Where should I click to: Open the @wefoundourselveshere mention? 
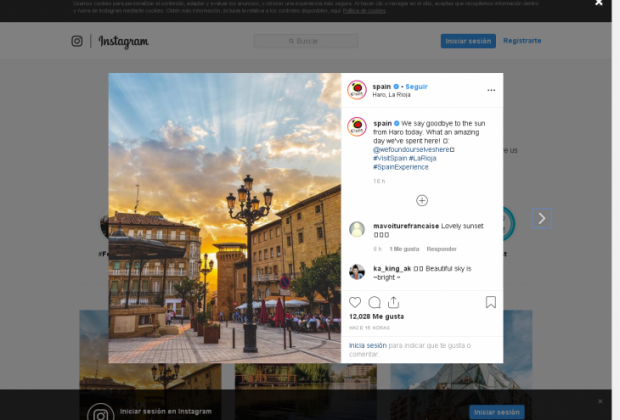pos(412,150)
